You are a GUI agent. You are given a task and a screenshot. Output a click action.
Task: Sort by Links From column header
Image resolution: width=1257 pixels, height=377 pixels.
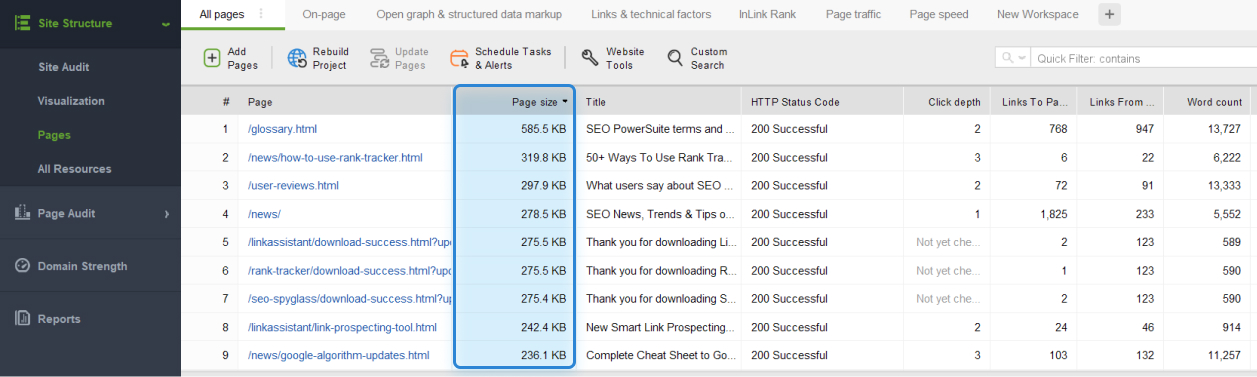1122,102
